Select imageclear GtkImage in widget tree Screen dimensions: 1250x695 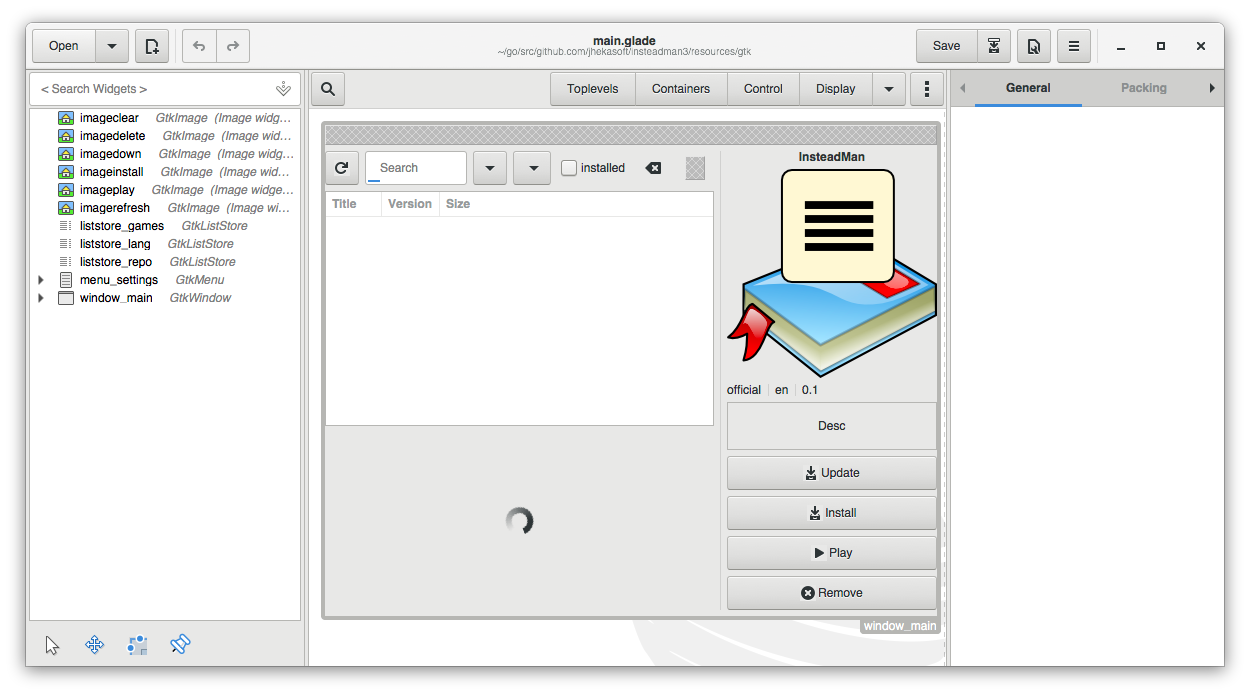click(x=165, y=118)
